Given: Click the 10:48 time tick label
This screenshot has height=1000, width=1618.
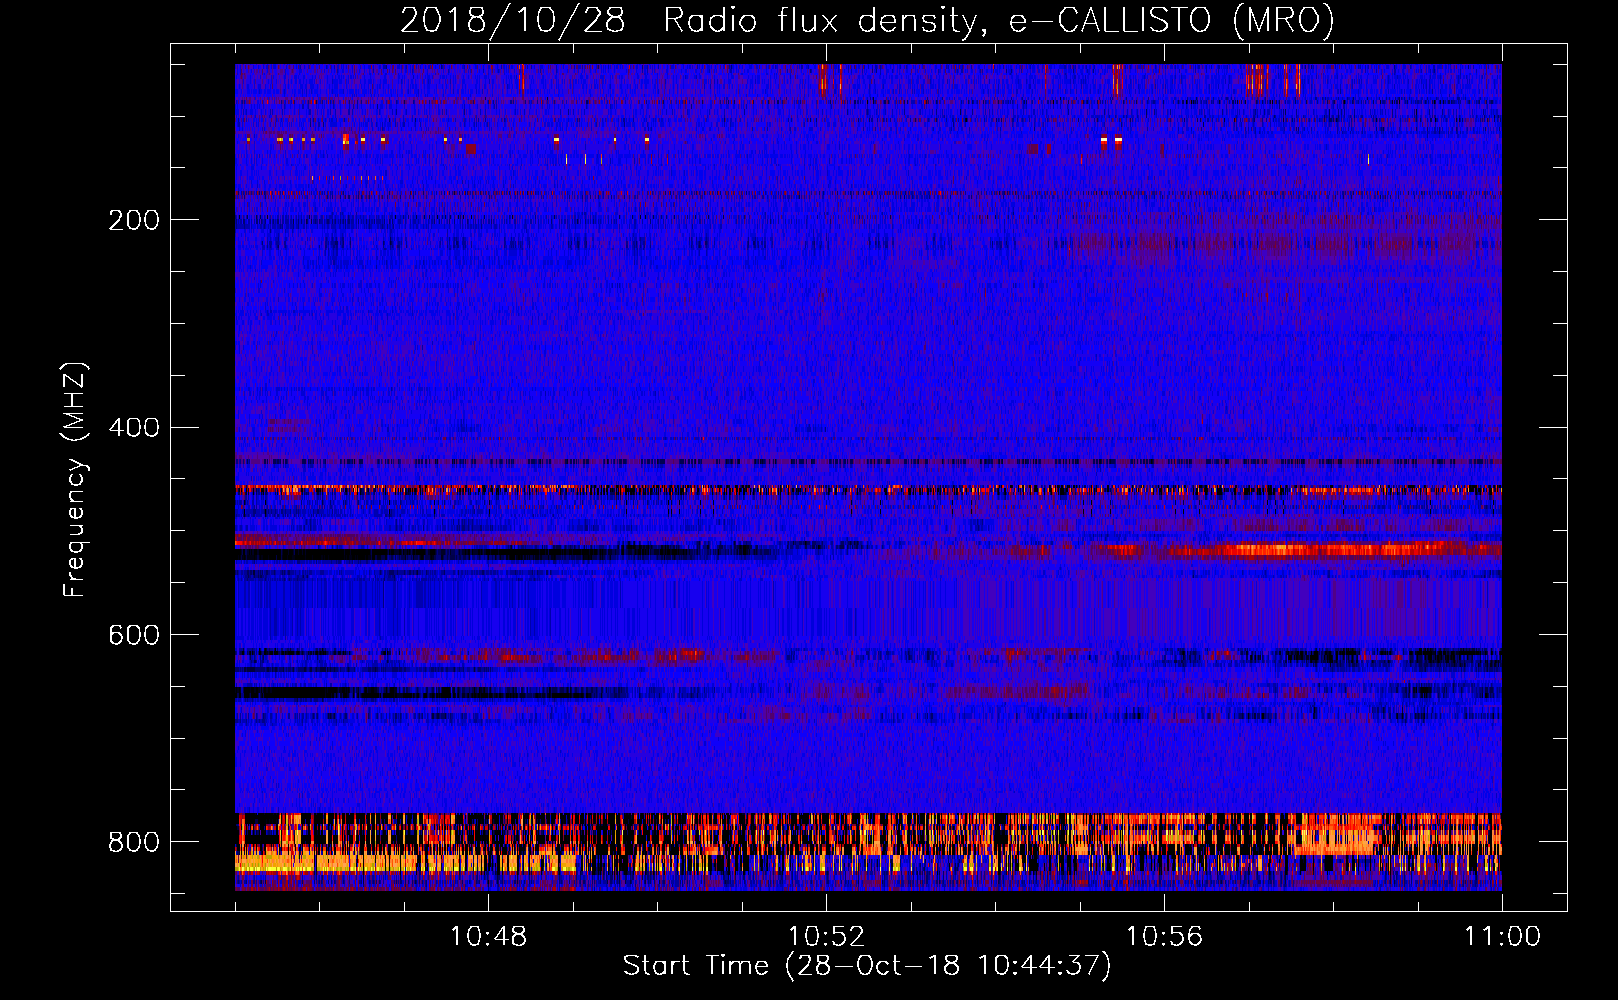Looking at the screenshot, I should click(x=488, y=937).
